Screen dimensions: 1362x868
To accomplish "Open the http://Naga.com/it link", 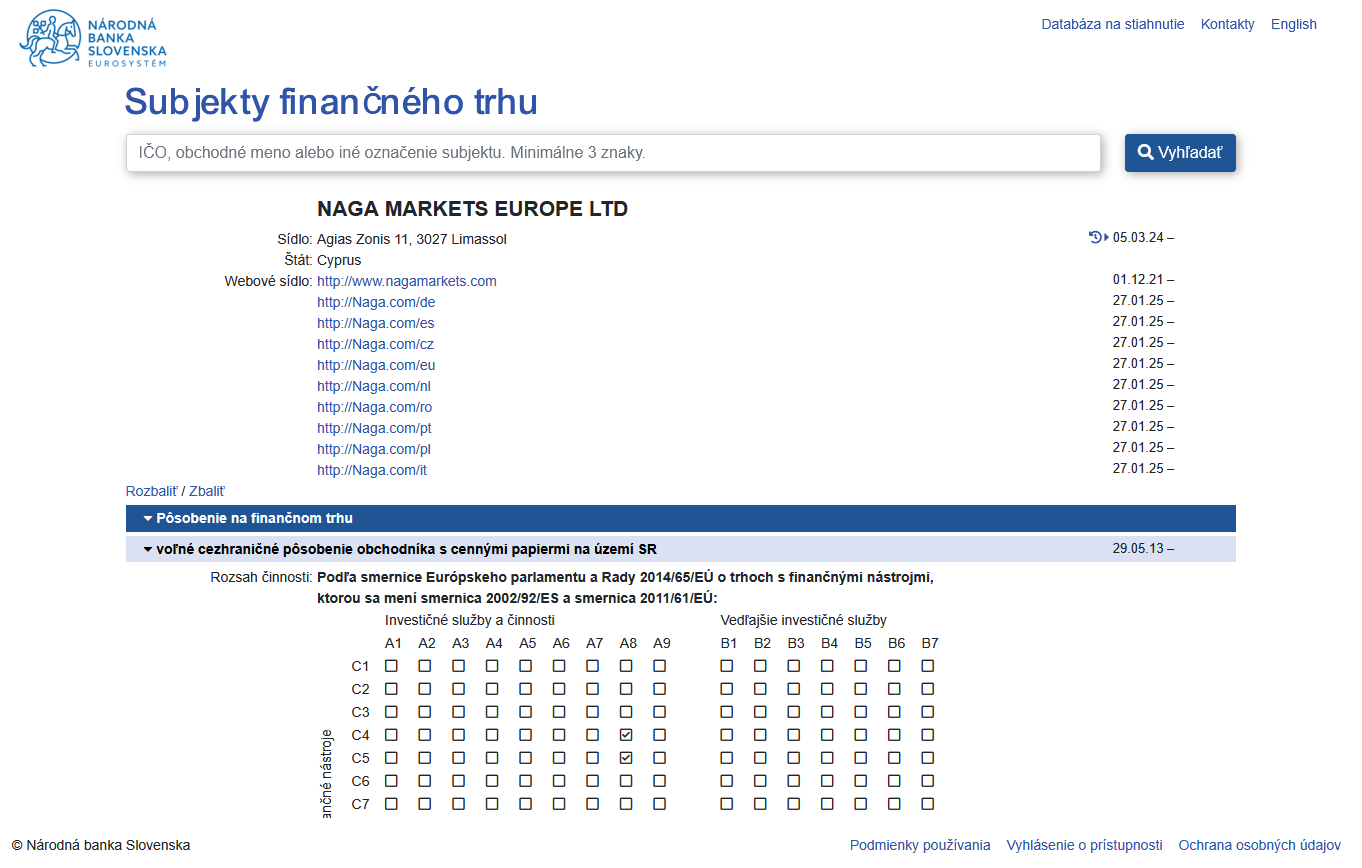I will tap(372, 470).
